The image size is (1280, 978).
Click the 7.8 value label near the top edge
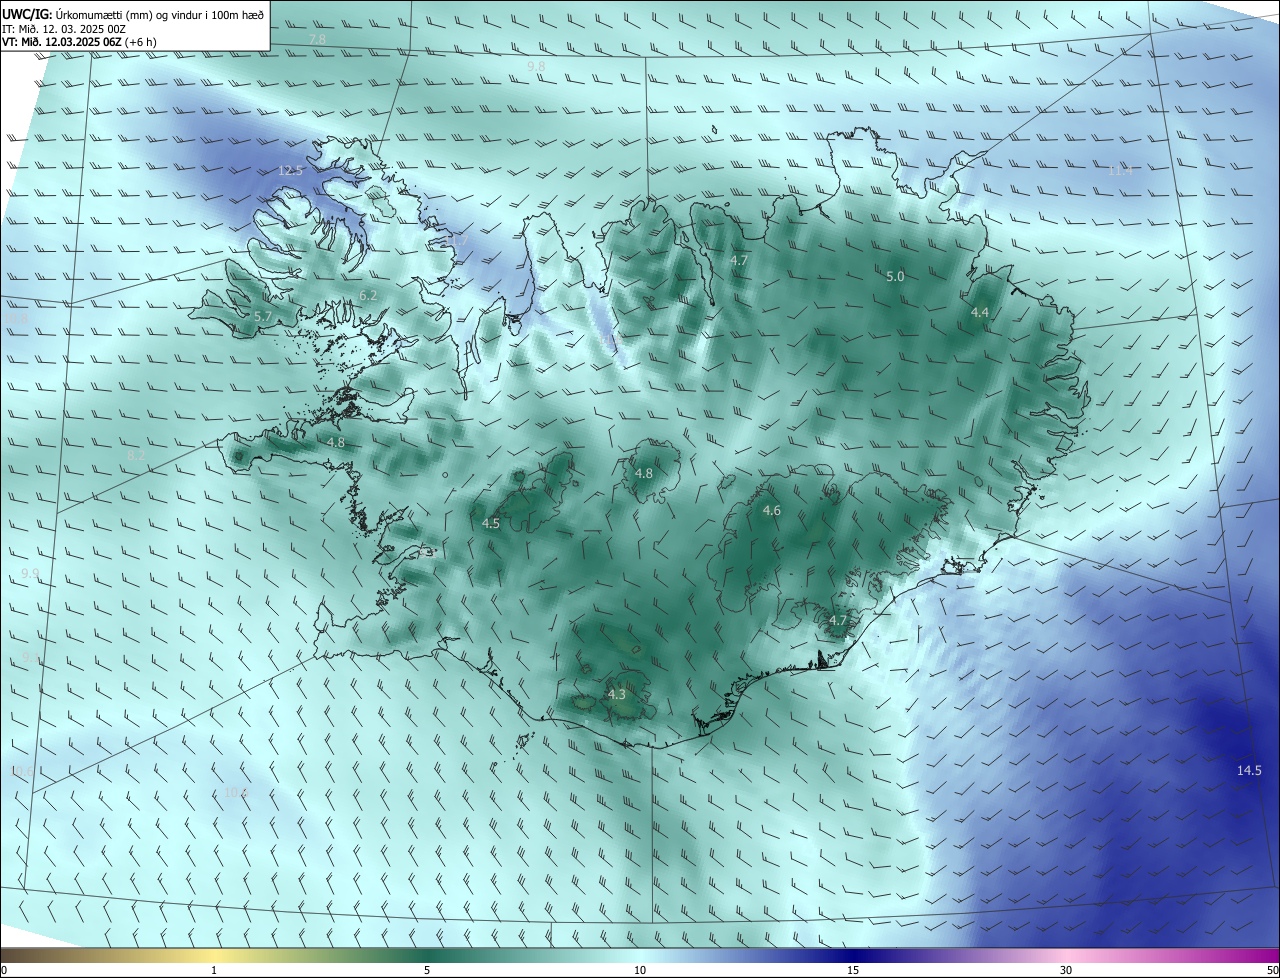coord(317,39)
